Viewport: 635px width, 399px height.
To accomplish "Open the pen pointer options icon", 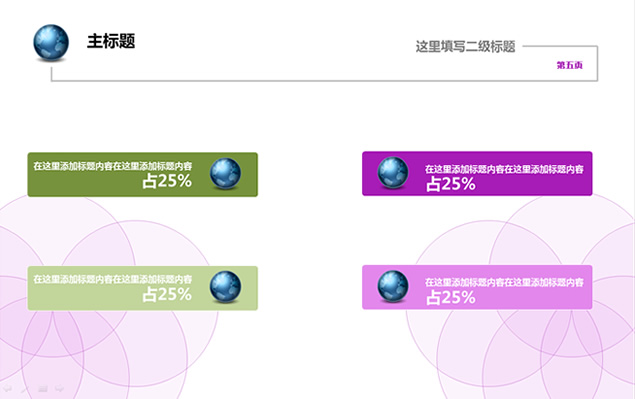I will [25, 389].
